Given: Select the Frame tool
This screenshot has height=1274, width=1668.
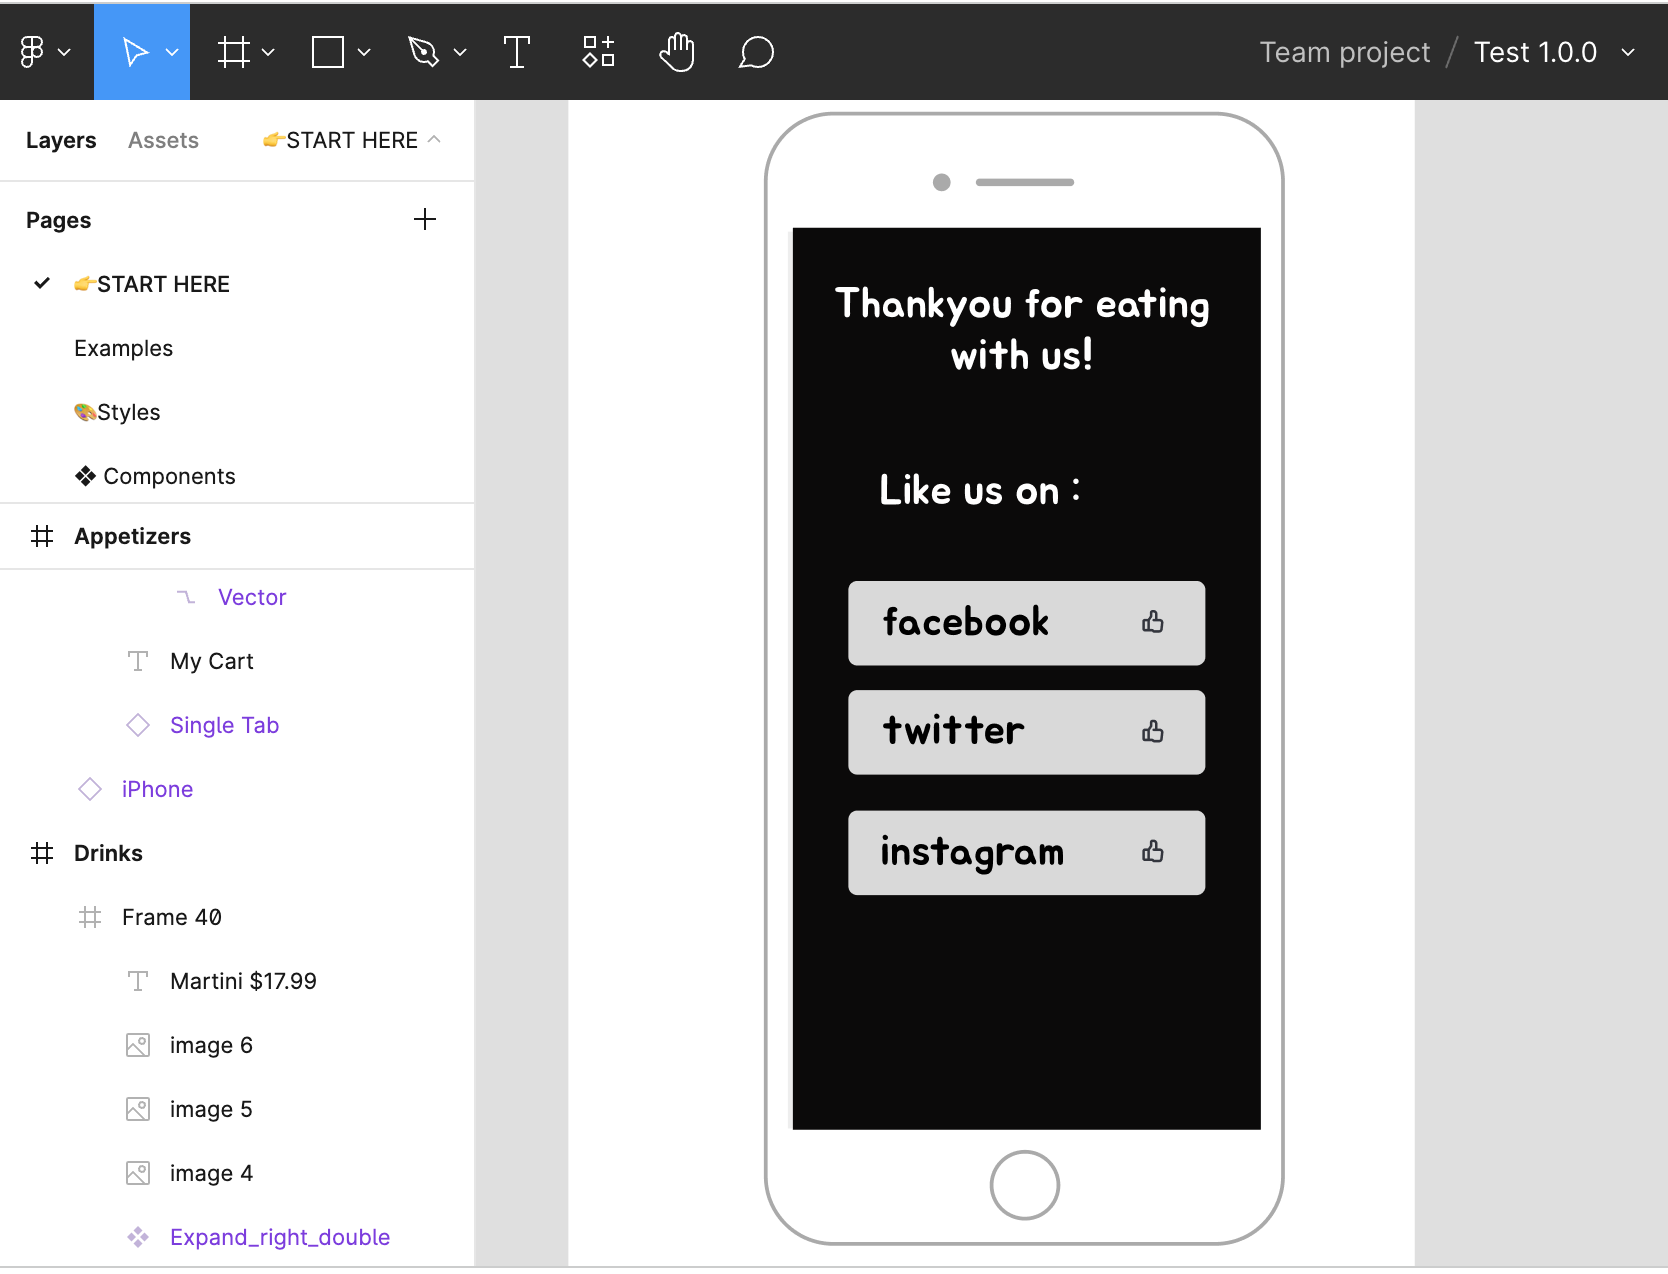Looking at the screenshot, I should pyautogui.click(x=234, y=52).
